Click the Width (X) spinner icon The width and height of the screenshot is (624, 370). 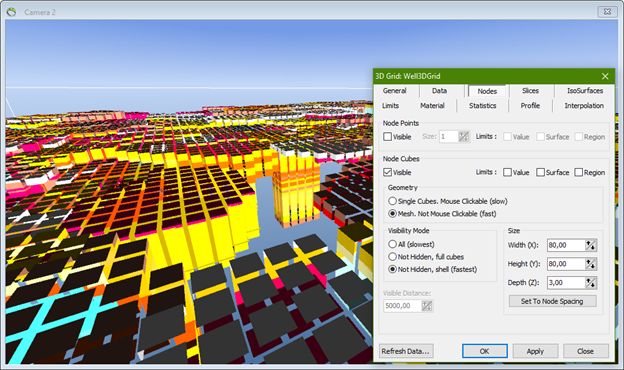click(x=591, y=245)
